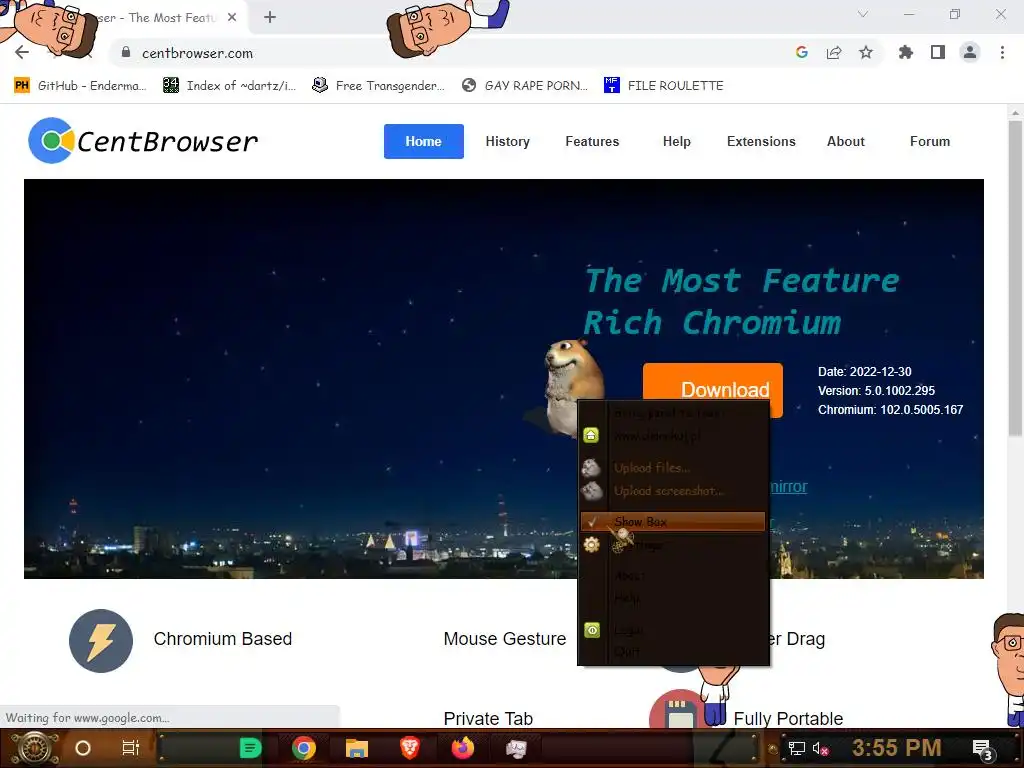Image resolution: width=1024 pixels, height=768 pixels.
Task: Click the Chromium: 102.0.5005.167 text
Action: click(x=891, y=409)
